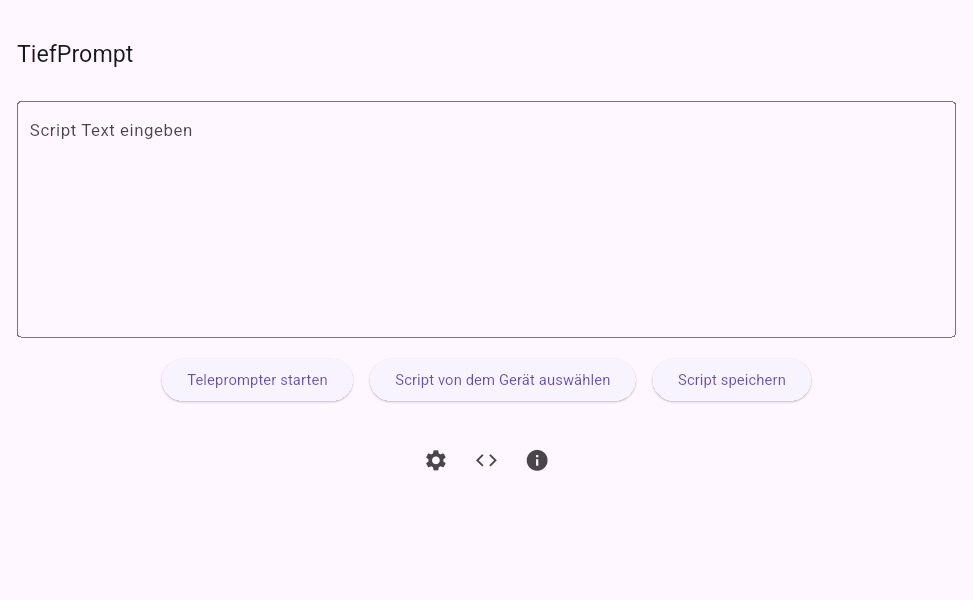Screen dimensions: 973x600
Task: Start the teleprompter
Action: [x=257, y=380]
